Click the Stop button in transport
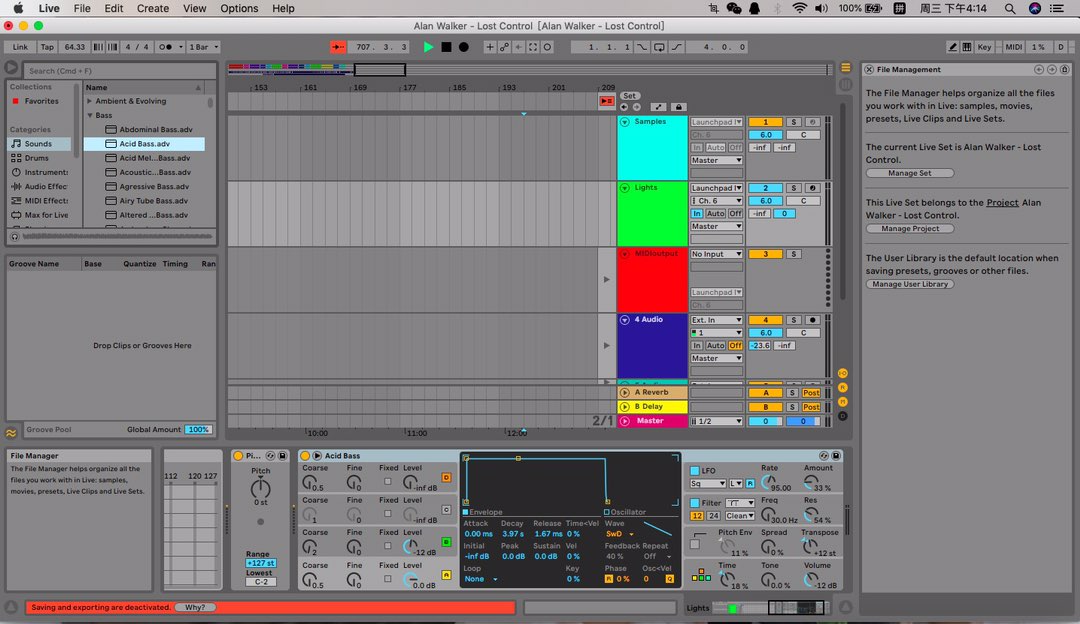This screenshot has width=1080, height=624. (446, 47)
